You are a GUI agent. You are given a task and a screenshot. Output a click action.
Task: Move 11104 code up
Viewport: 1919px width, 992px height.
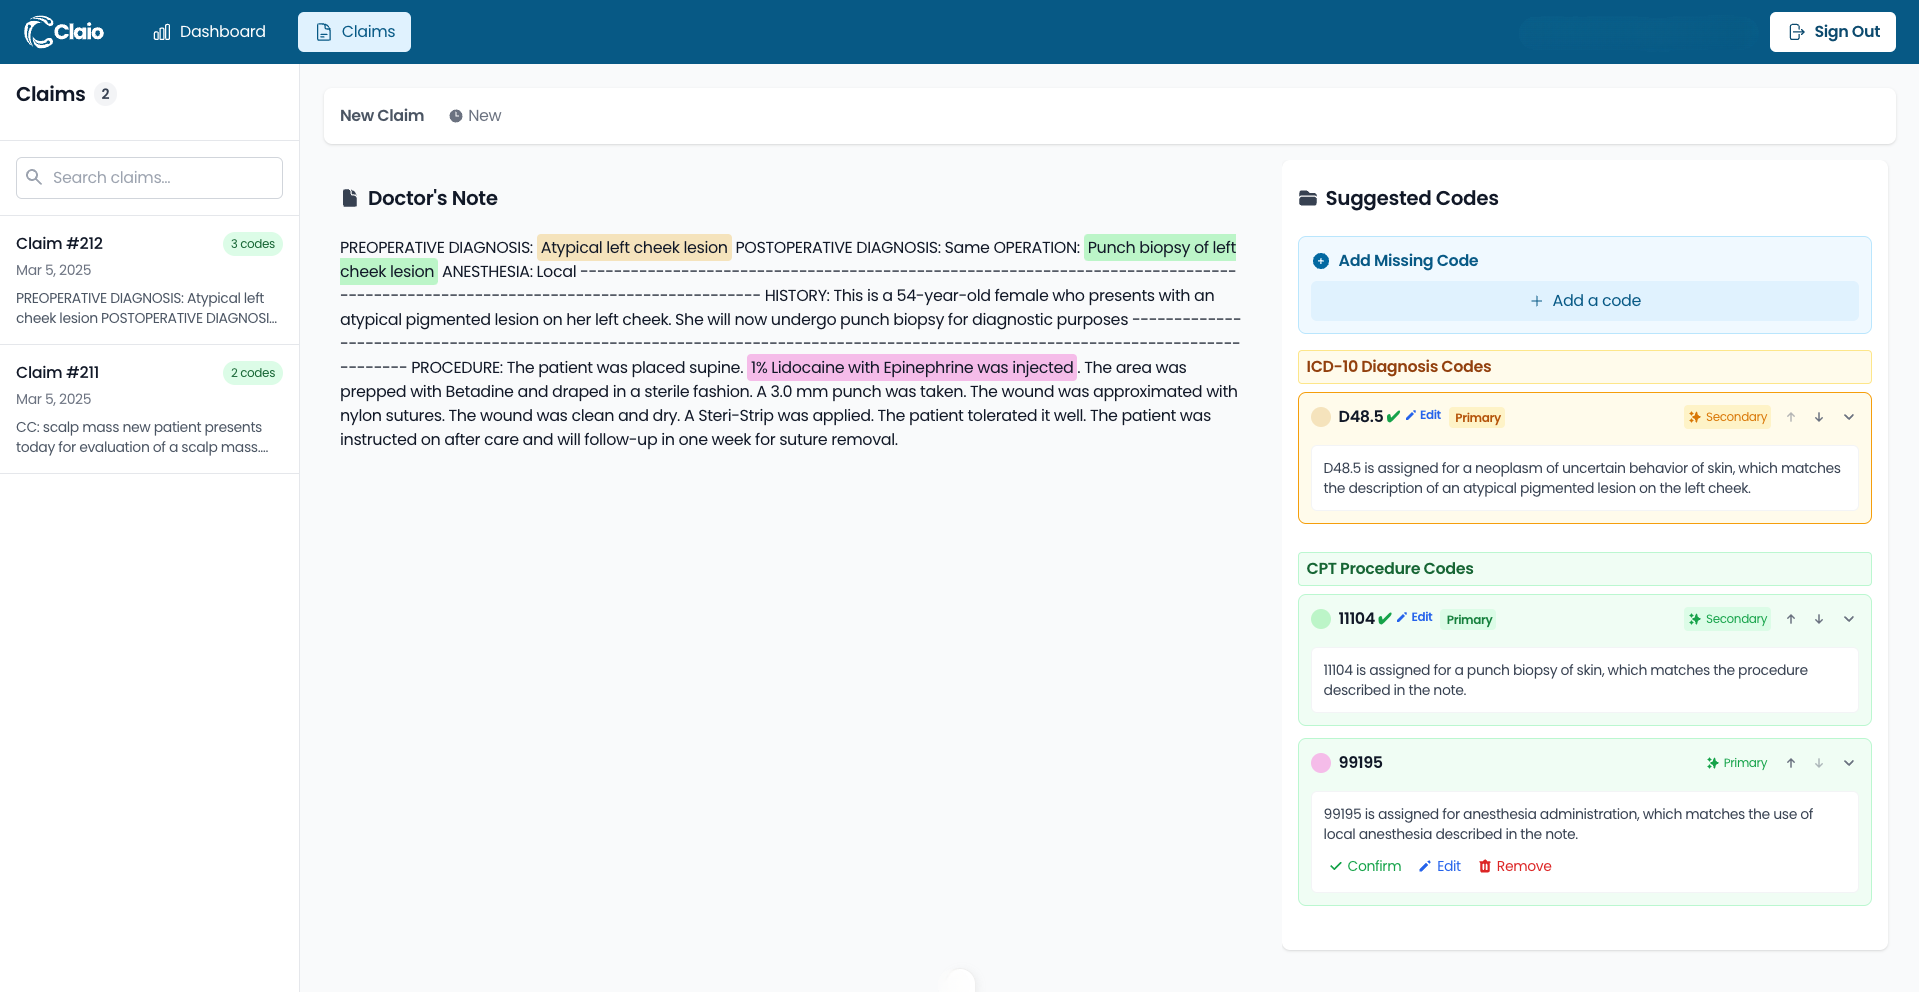click(1791, 619)
